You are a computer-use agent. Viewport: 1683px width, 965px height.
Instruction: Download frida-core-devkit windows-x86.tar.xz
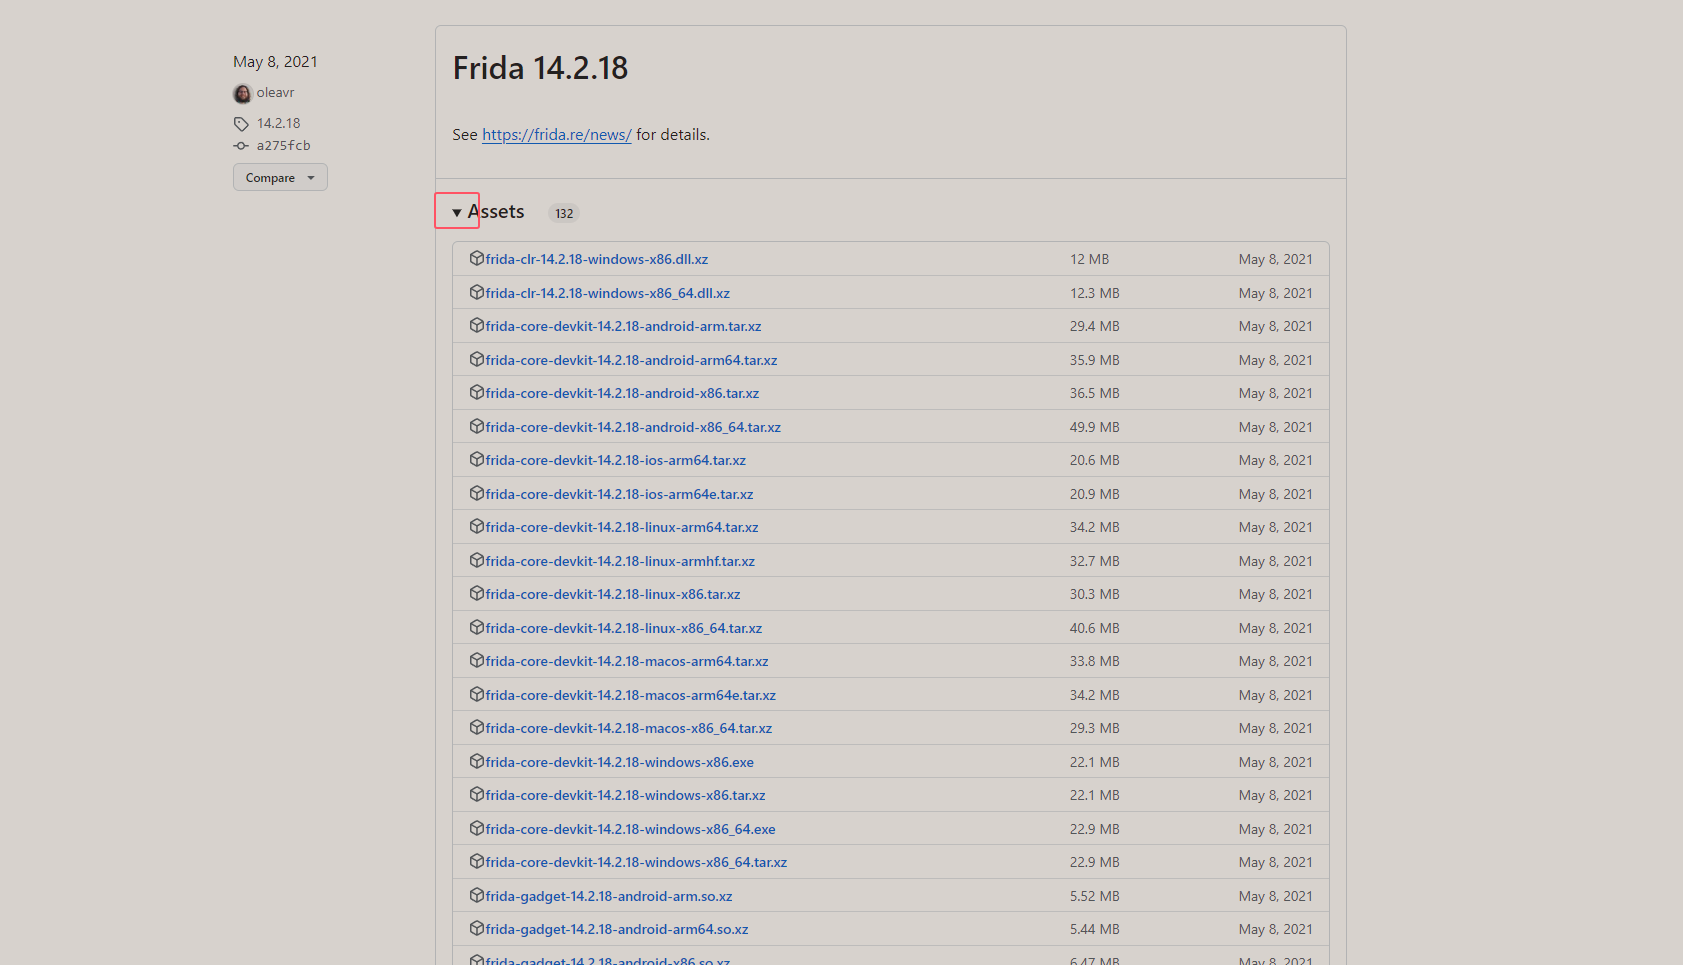625,795
